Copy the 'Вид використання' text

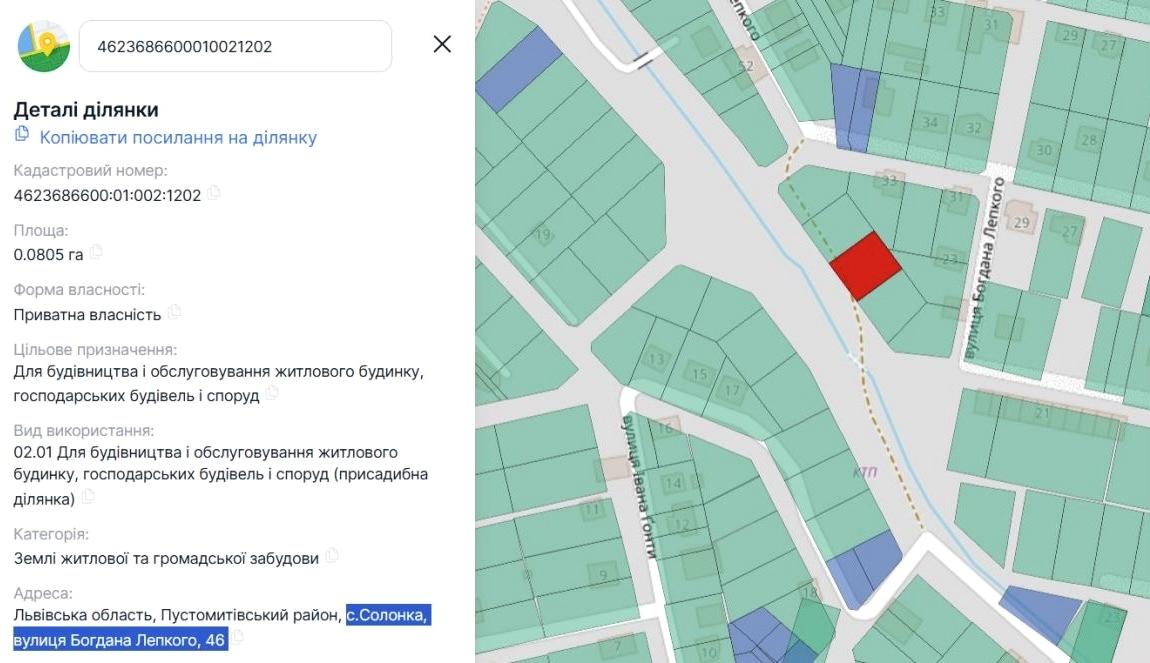point(90,496)
